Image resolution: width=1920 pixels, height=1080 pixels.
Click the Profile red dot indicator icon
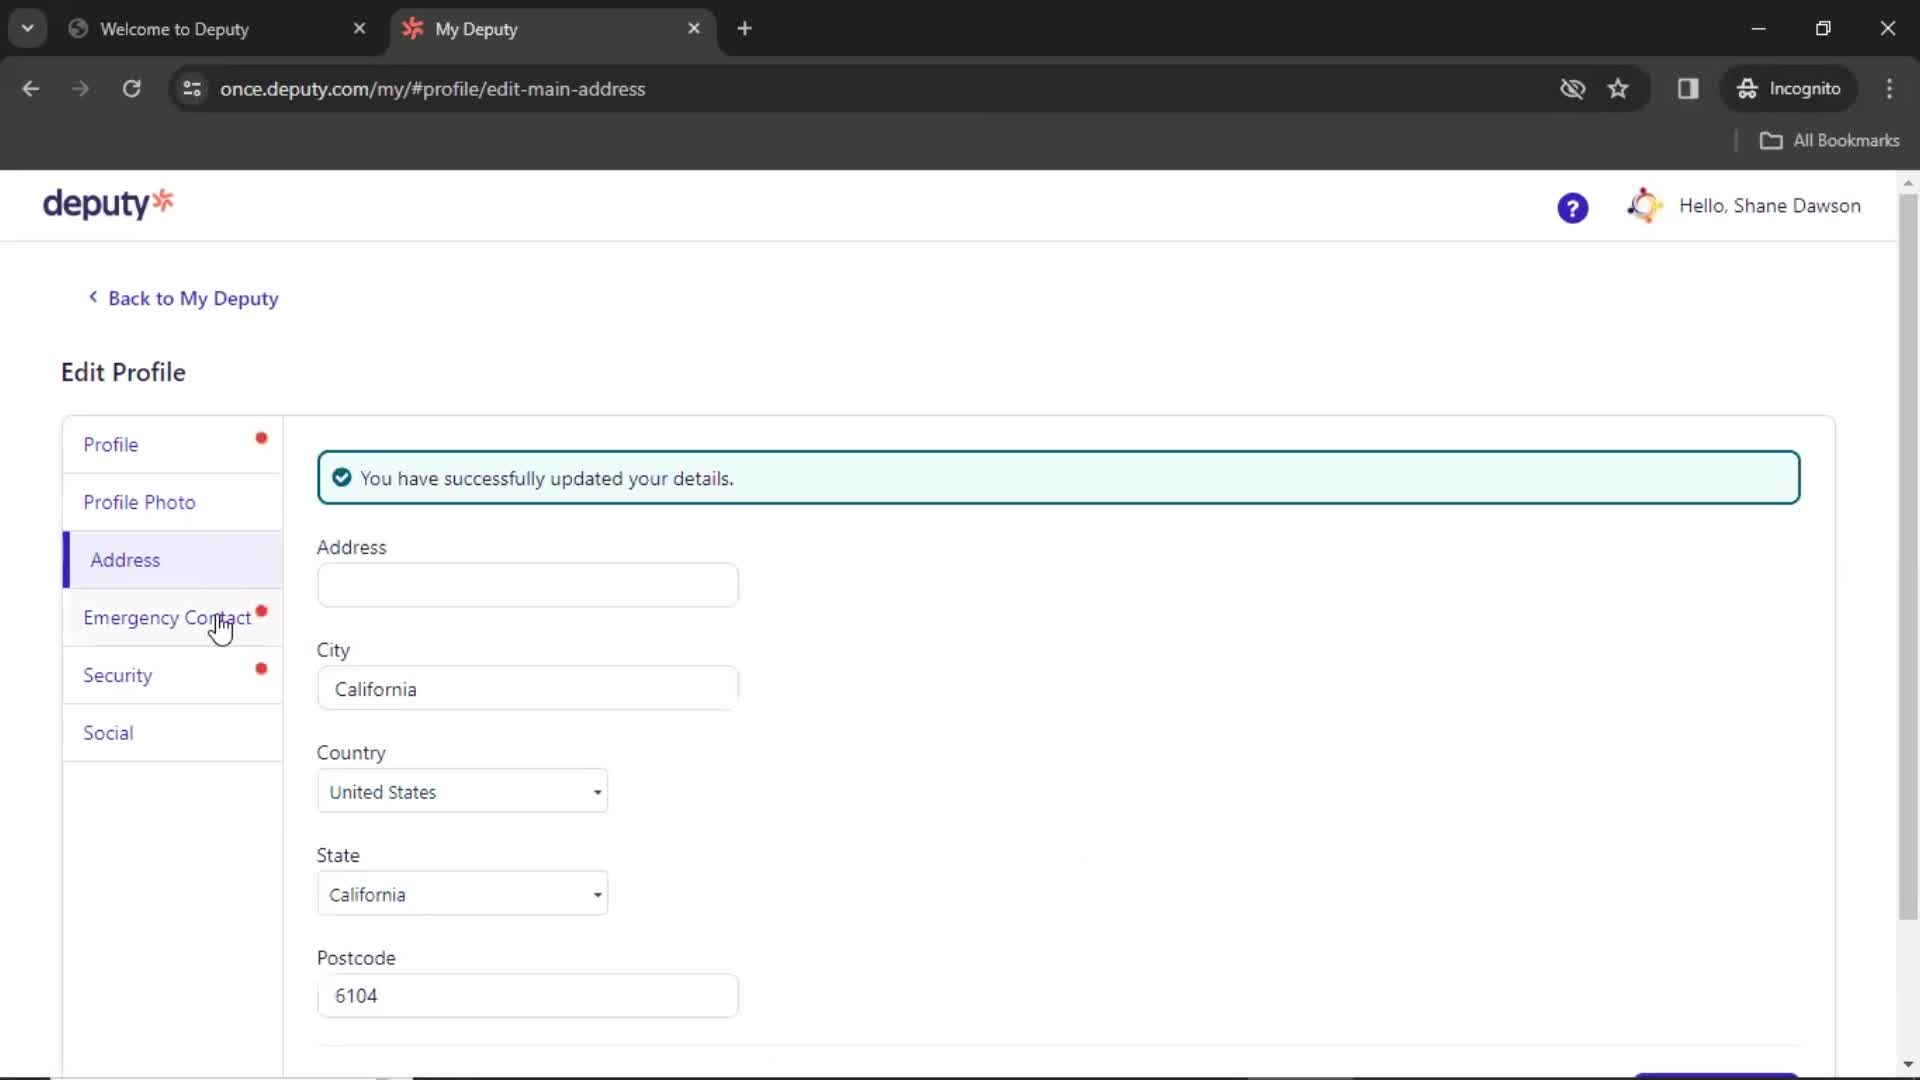[x=261, y=439]
